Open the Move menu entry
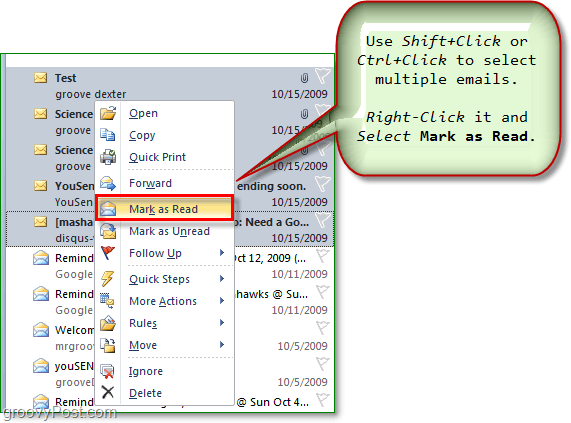571x423 pixels. click(x=165, y=345)
